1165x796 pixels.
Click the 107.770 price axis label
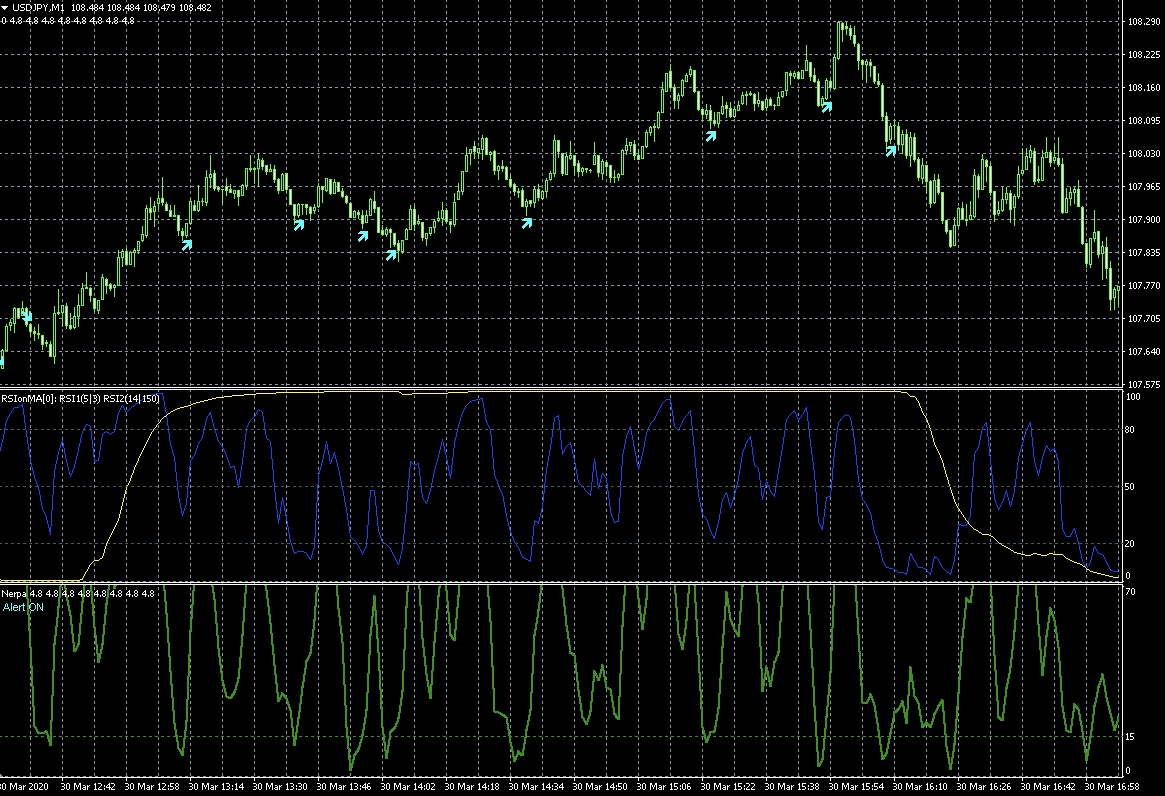tap(1143, 285)
